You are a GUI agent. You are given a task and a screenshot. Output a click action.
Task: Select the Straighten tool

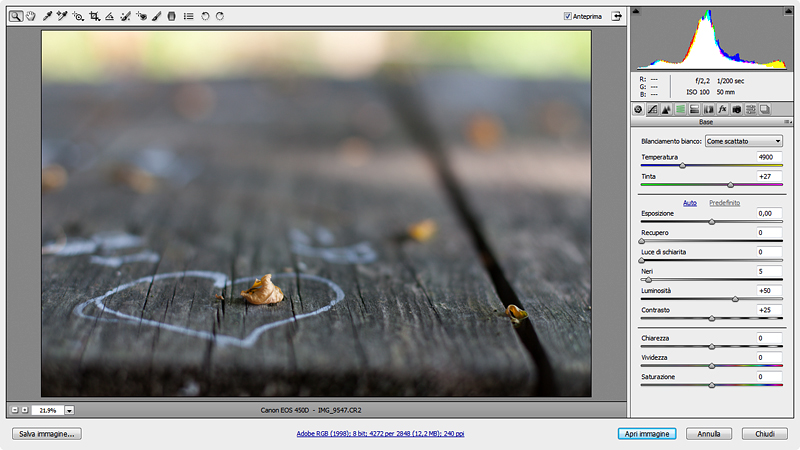pos(110,17)
